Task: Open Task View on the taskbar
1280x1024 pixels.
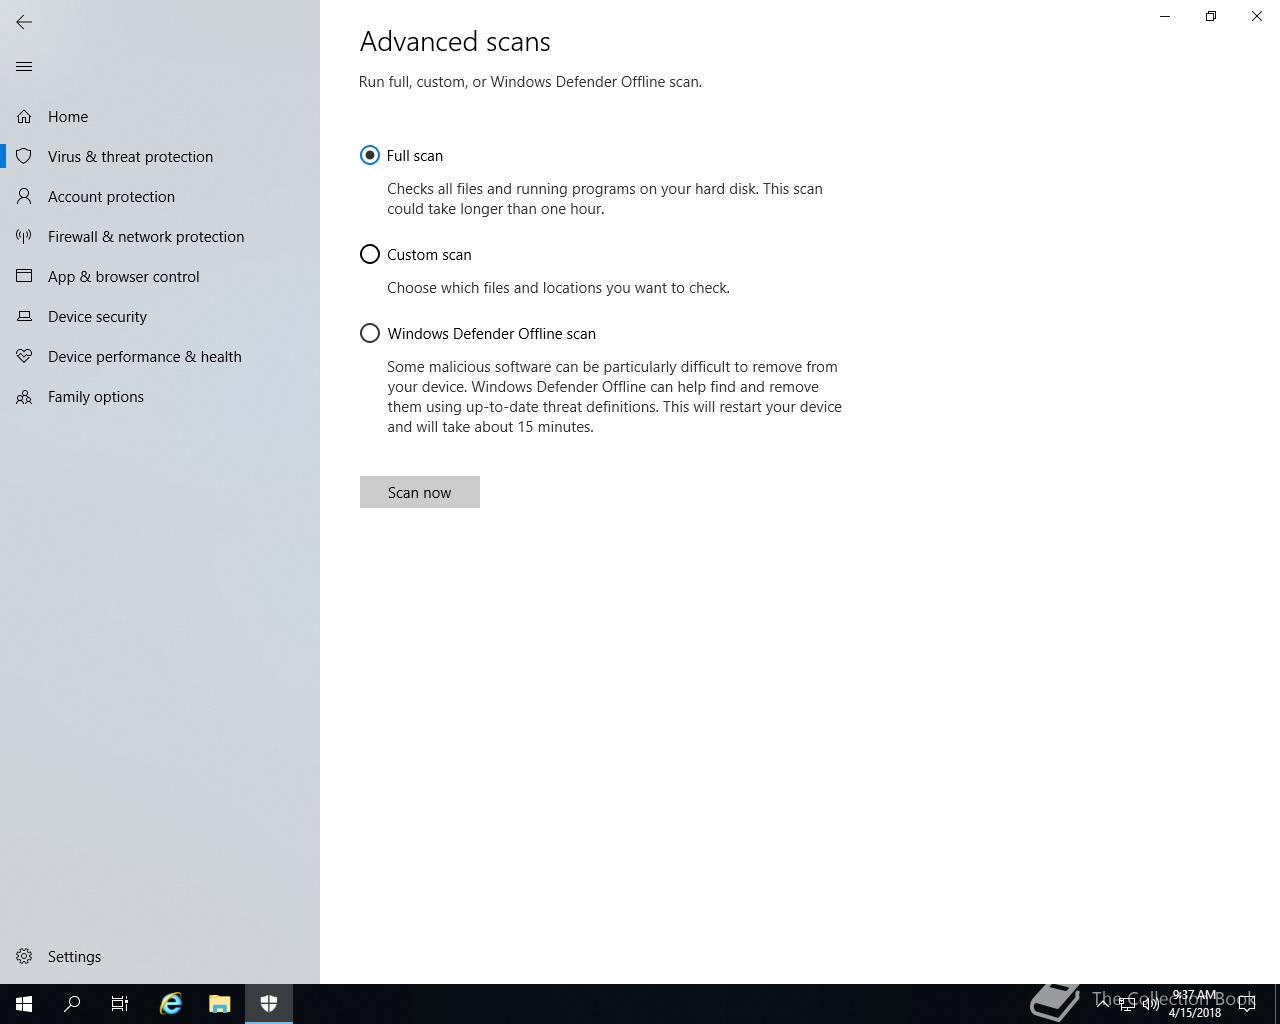Action: (x=120, y=1004)
